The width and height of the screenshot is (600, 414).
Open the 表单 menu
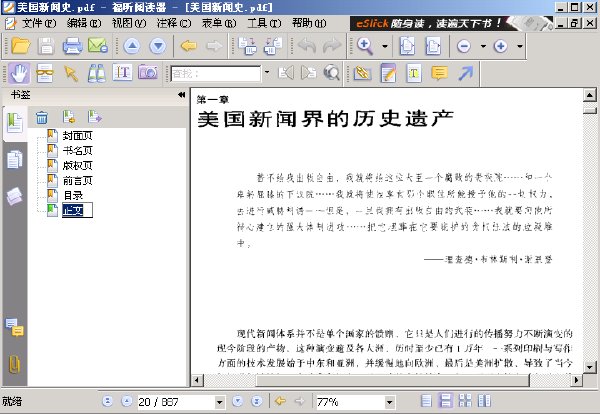pos(219,23)
